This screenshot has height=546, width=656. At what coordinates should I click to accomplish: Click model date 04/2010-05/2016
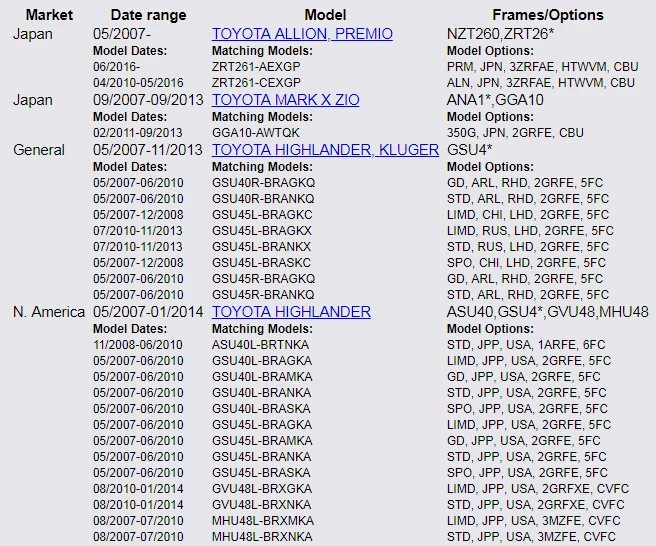(x=138, y=83)
